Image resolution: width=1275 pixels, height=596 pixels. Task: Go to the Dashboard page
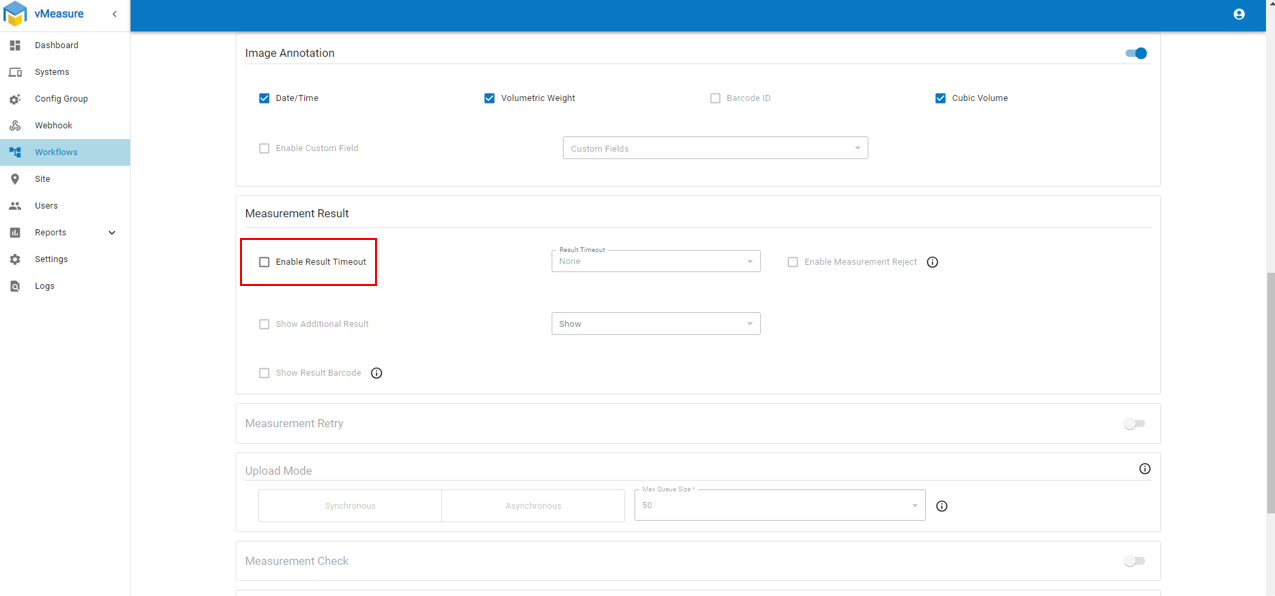tap(56, 45)
